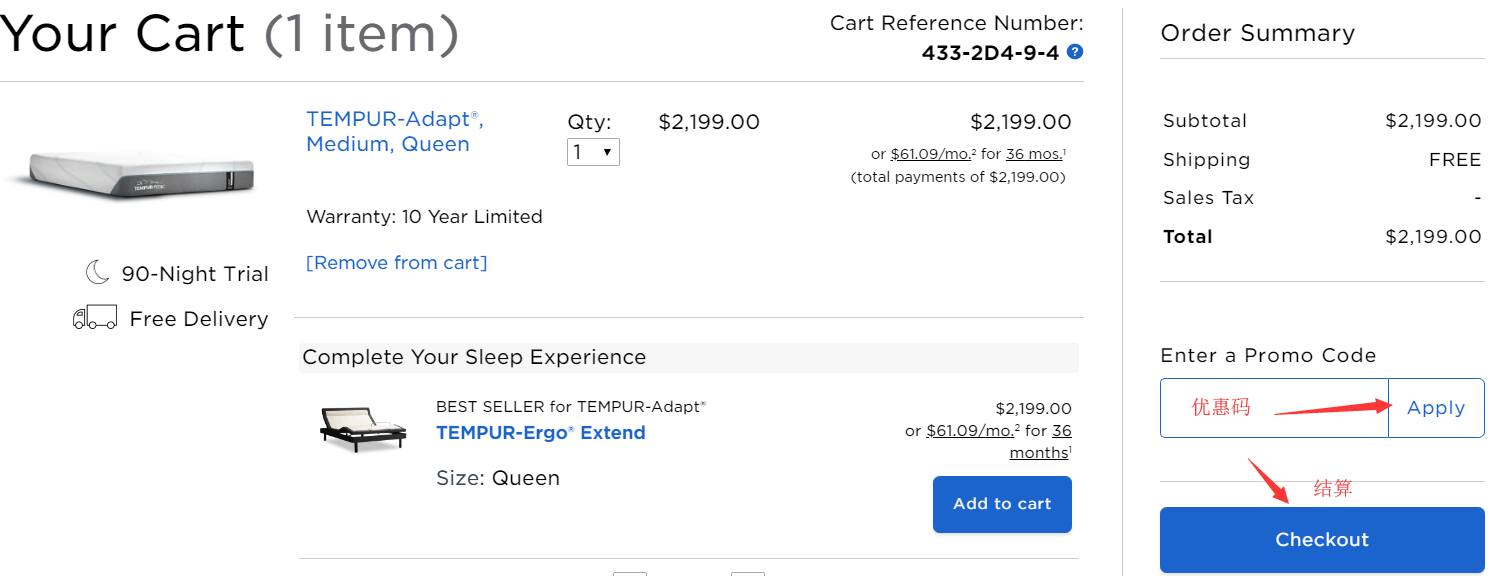1503x576 pixels.
Task: Click the mattress $61.09/mo. financing link
Action: 932,155
